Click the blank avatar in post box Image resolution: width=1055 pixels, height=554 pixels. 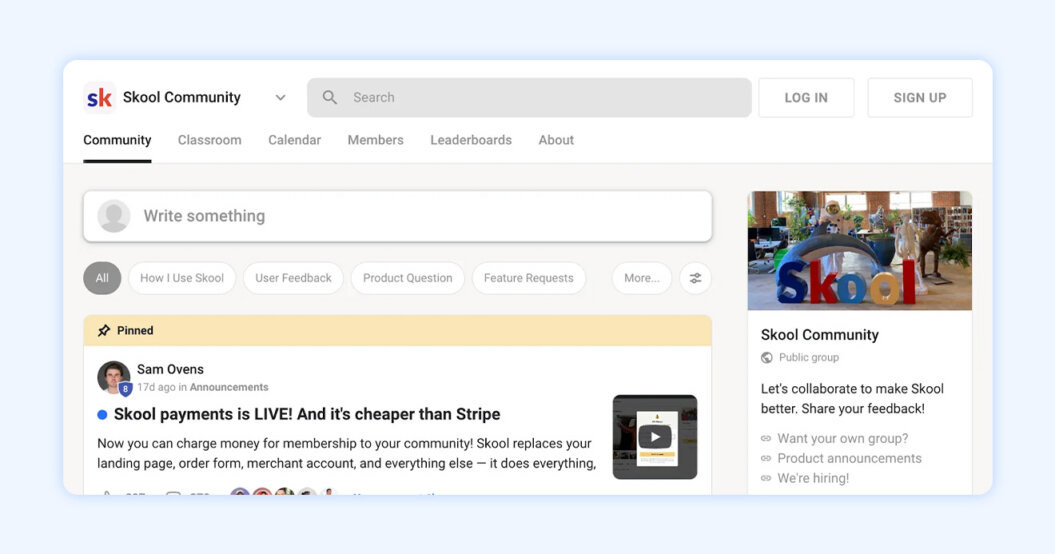tap(114, 216)
